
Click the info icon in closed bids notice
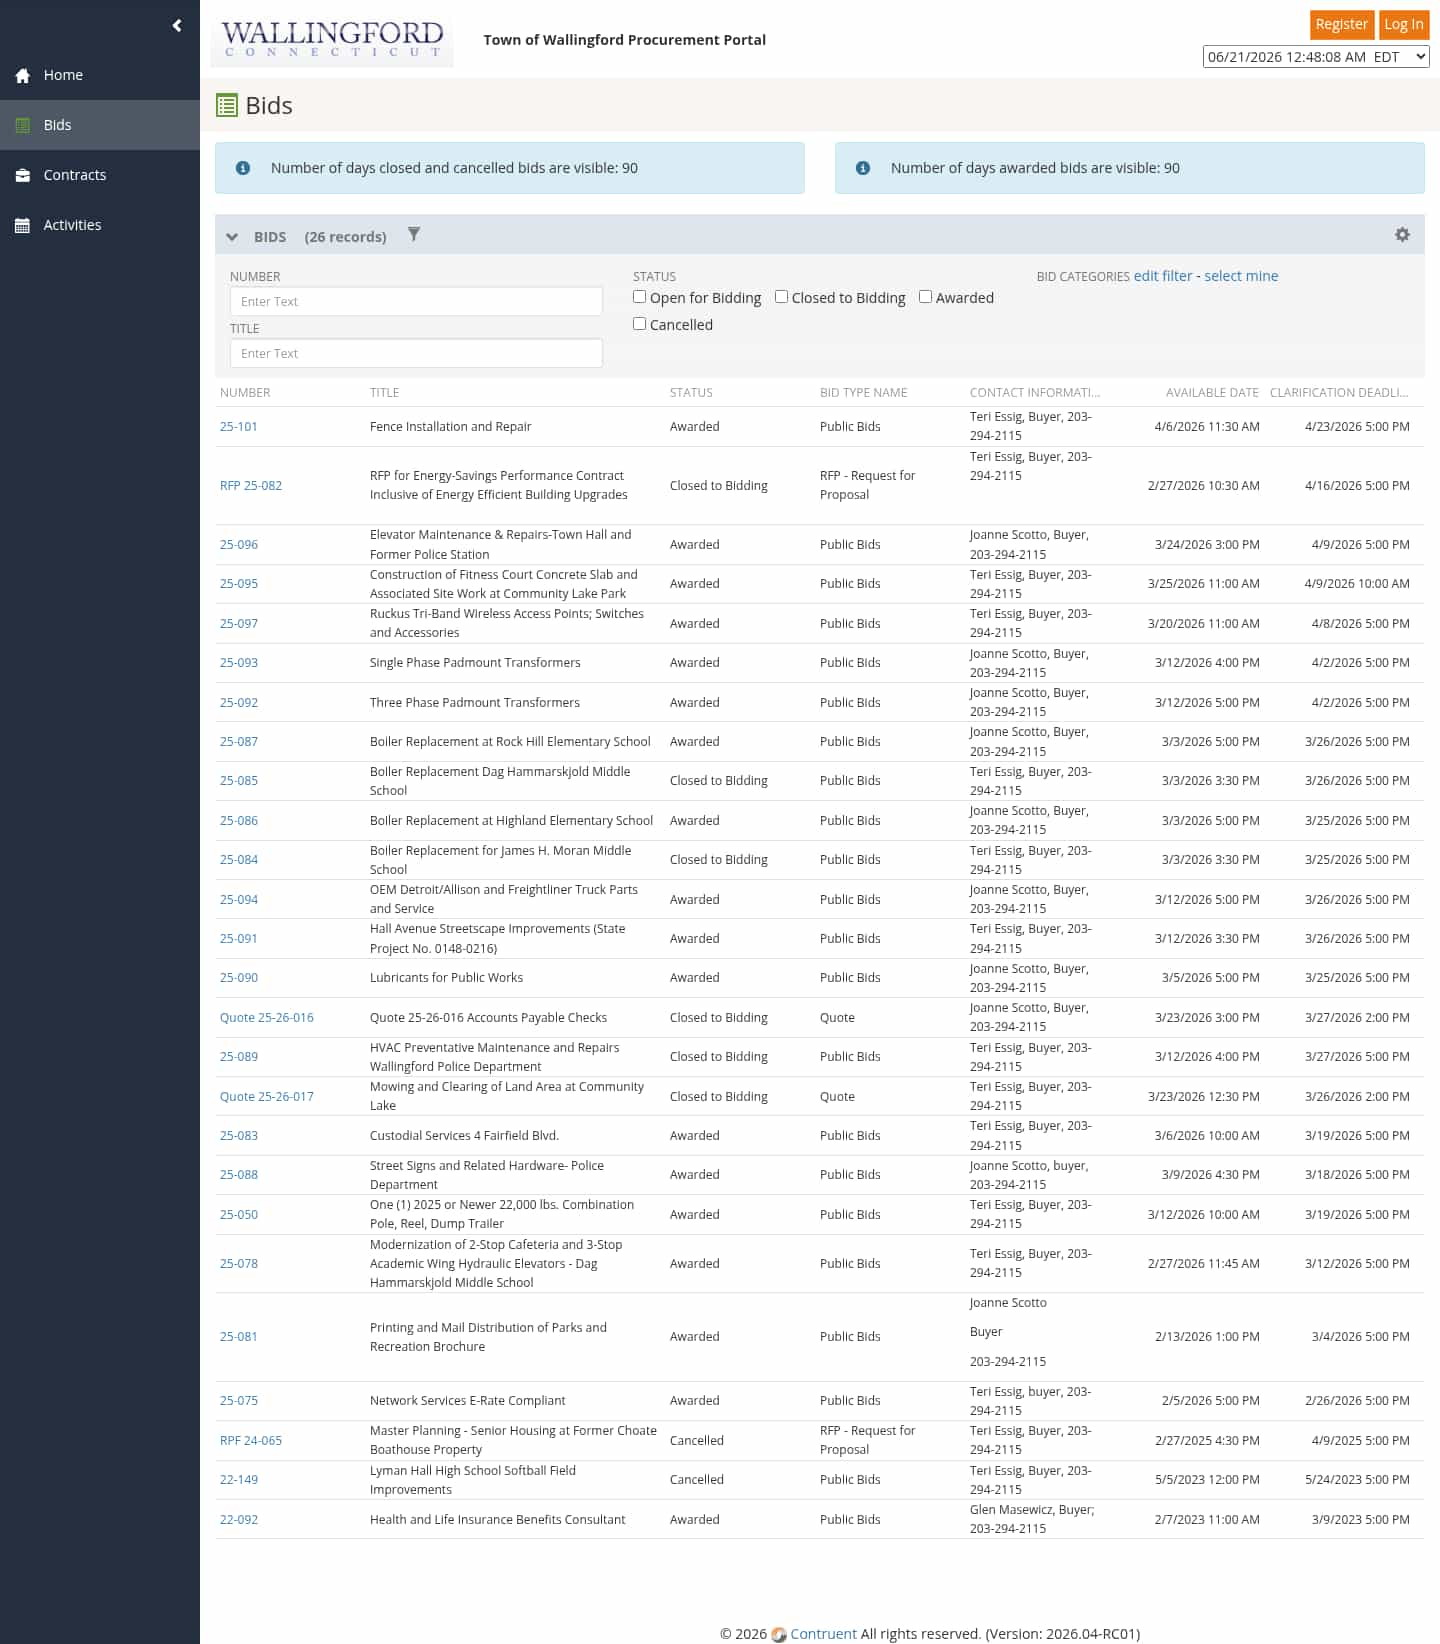(x=243, y=168)
